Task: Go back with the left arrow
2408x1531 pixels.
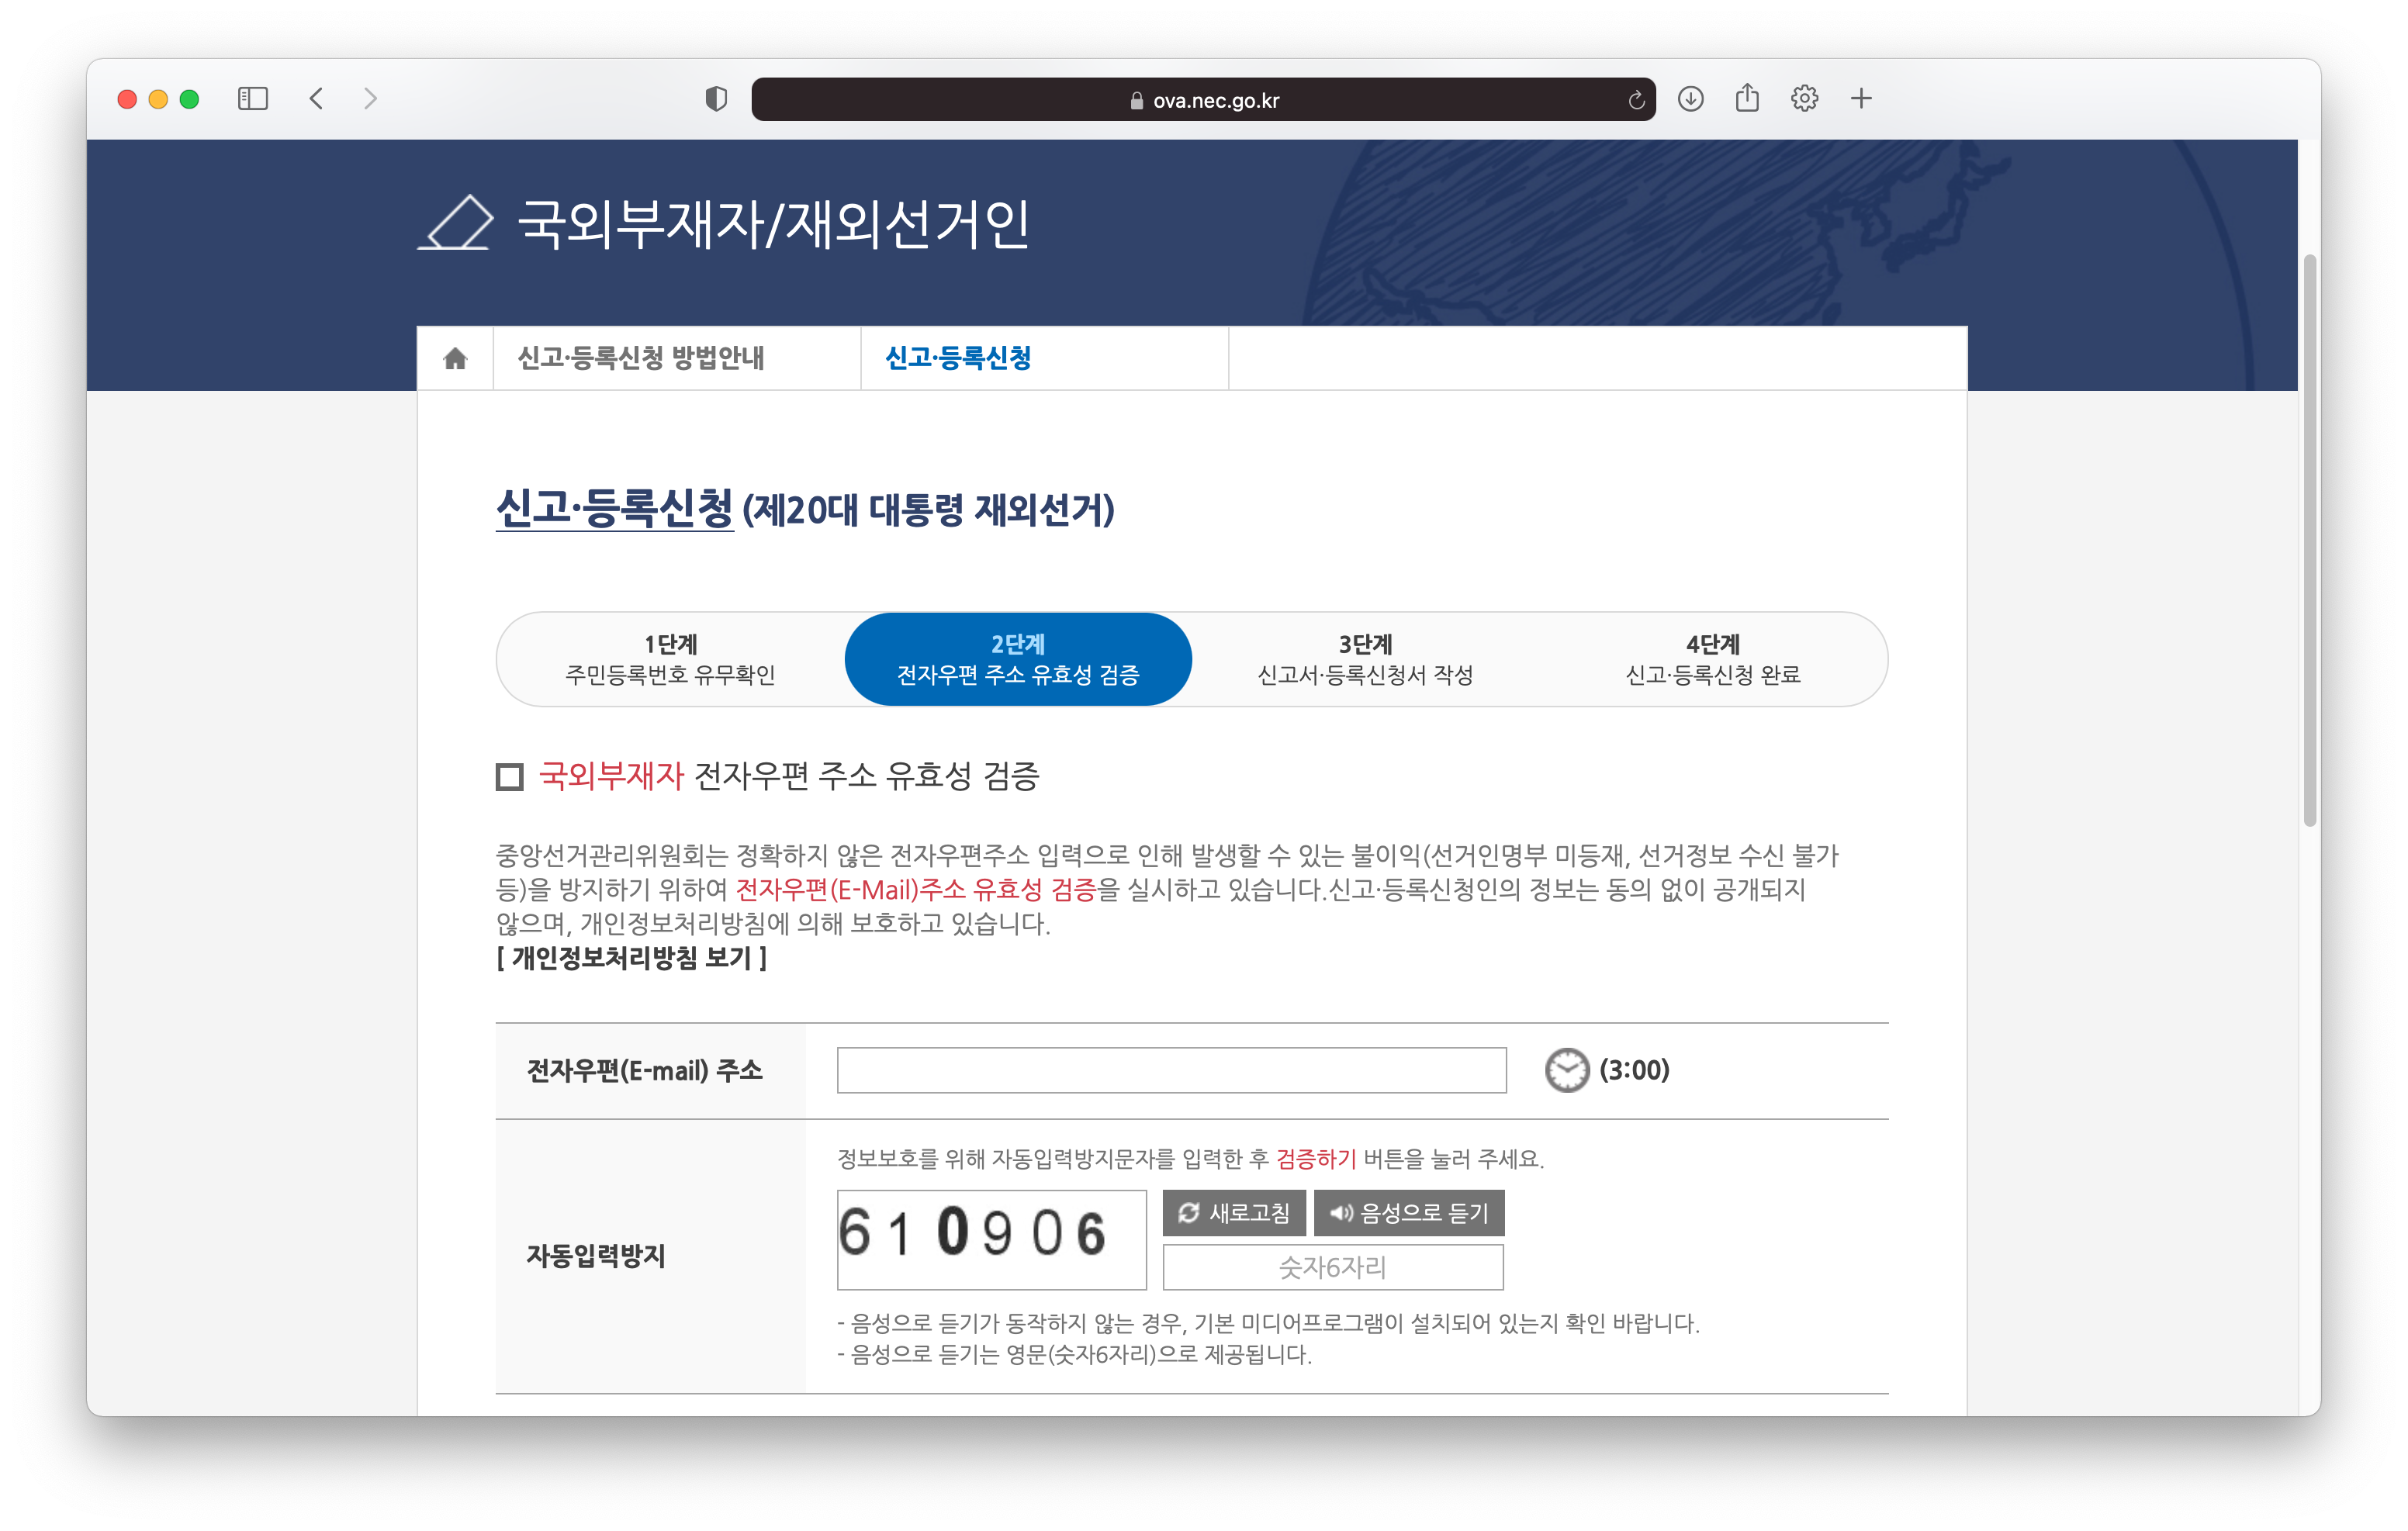Action: pyautogui.click(x=317, y=99)
